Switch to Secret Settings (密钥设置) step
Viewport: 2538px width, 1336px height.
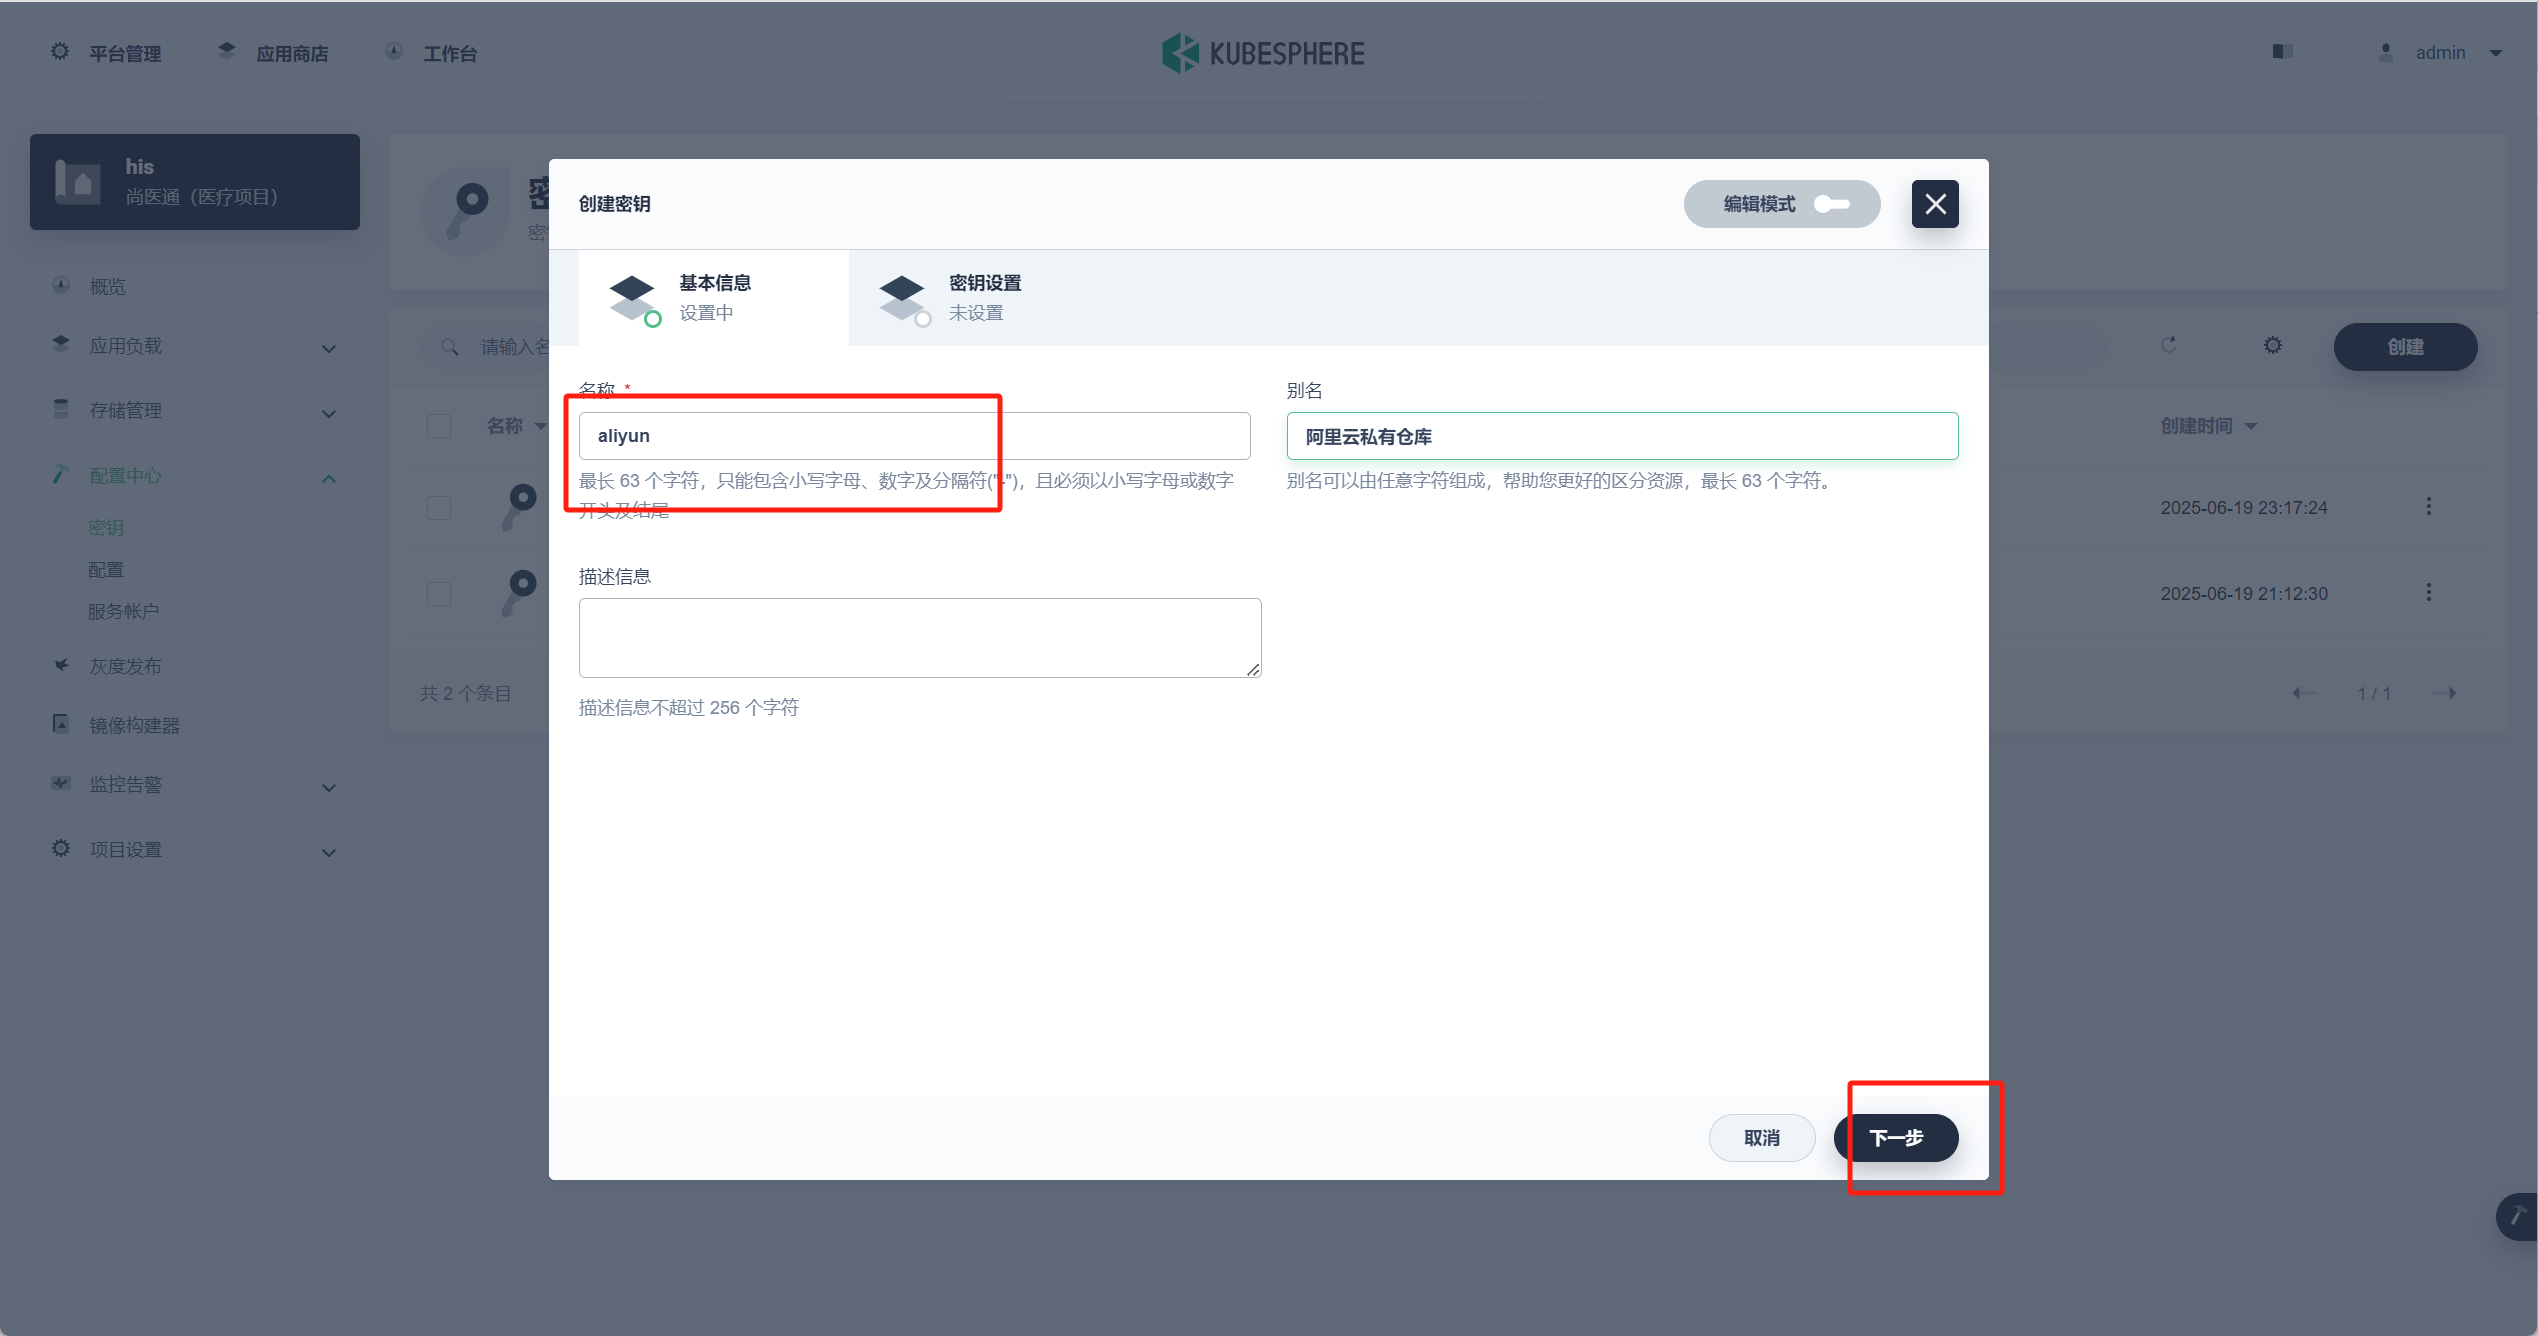pyautogui.click(x=984, y=298)
